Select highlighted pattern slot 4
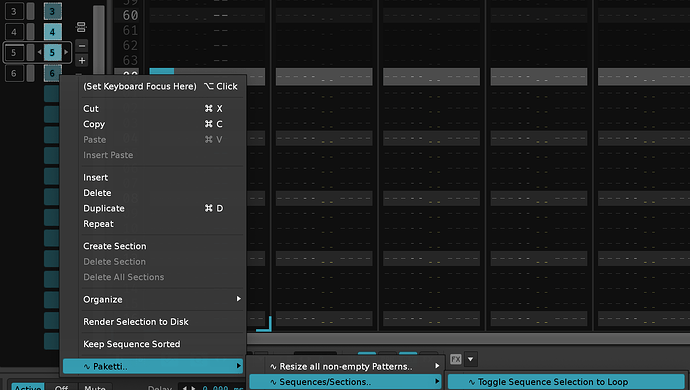Viewport: 690px width, 390px height. 52,32
